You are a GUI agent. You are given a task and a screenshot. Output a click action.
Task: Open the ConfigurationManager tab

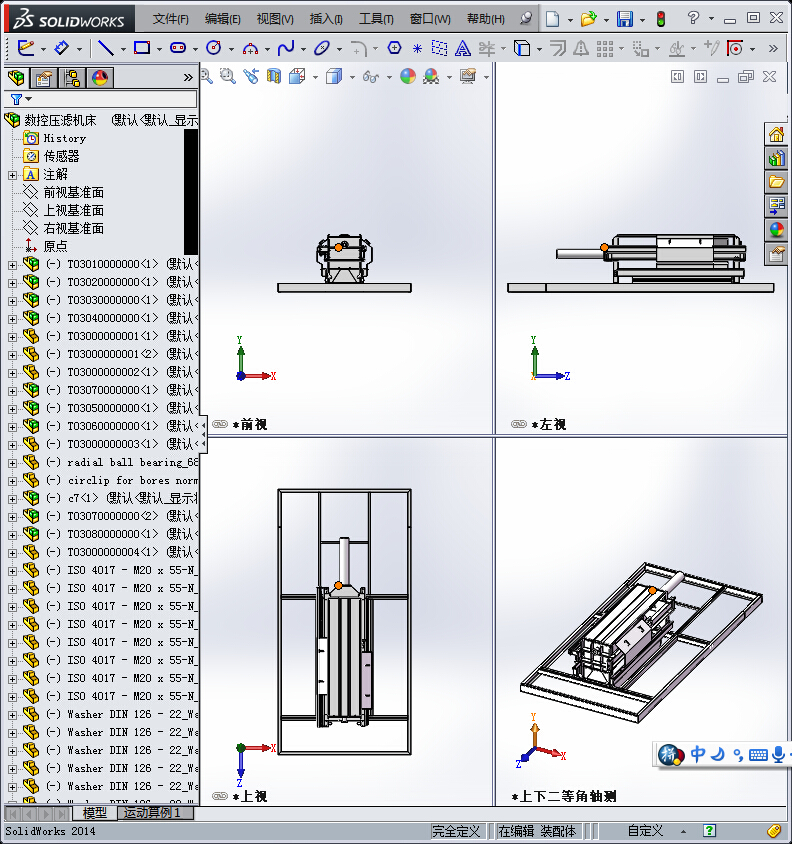click(72, 78)
